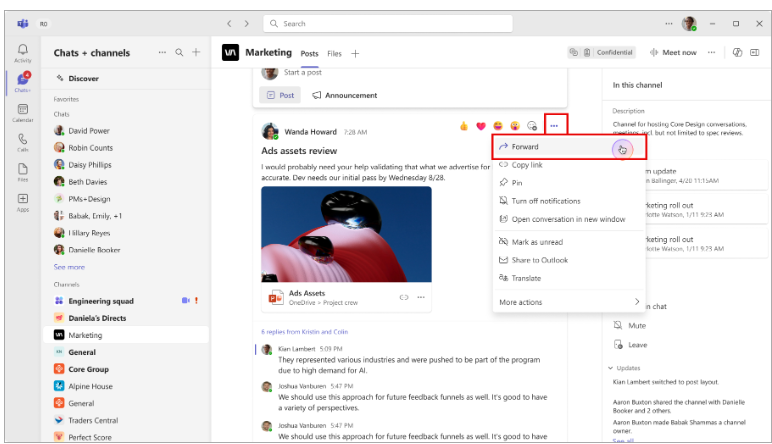Start a Meet now meeting
772x444 pixels.
tap(674, 52)
